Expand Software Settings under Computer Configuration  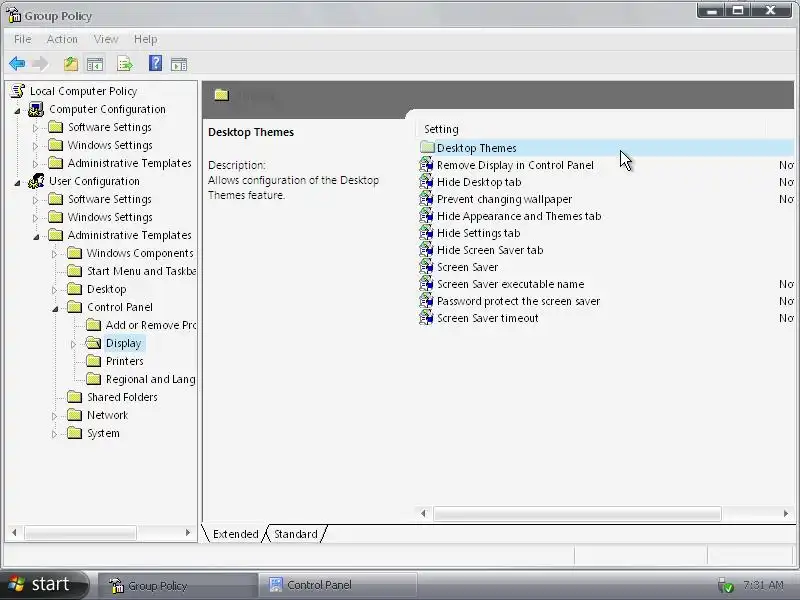35,128
